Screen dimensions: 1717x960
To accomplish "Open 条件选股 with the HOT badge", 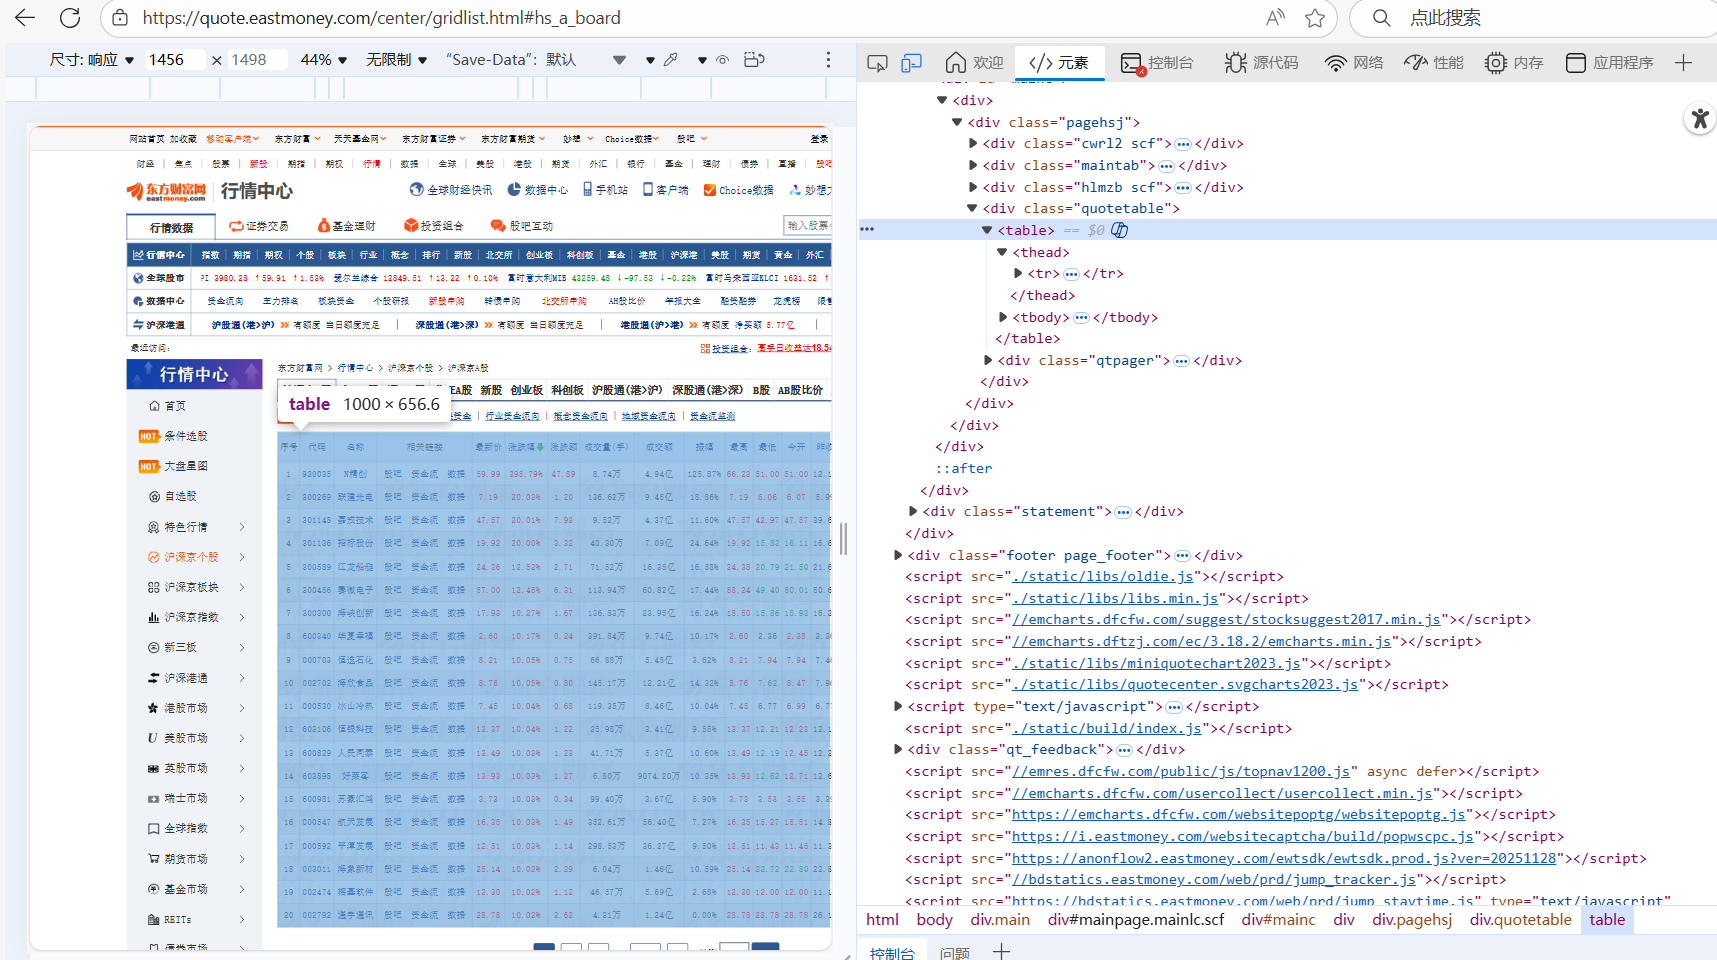I will click(x=173, y=436).
